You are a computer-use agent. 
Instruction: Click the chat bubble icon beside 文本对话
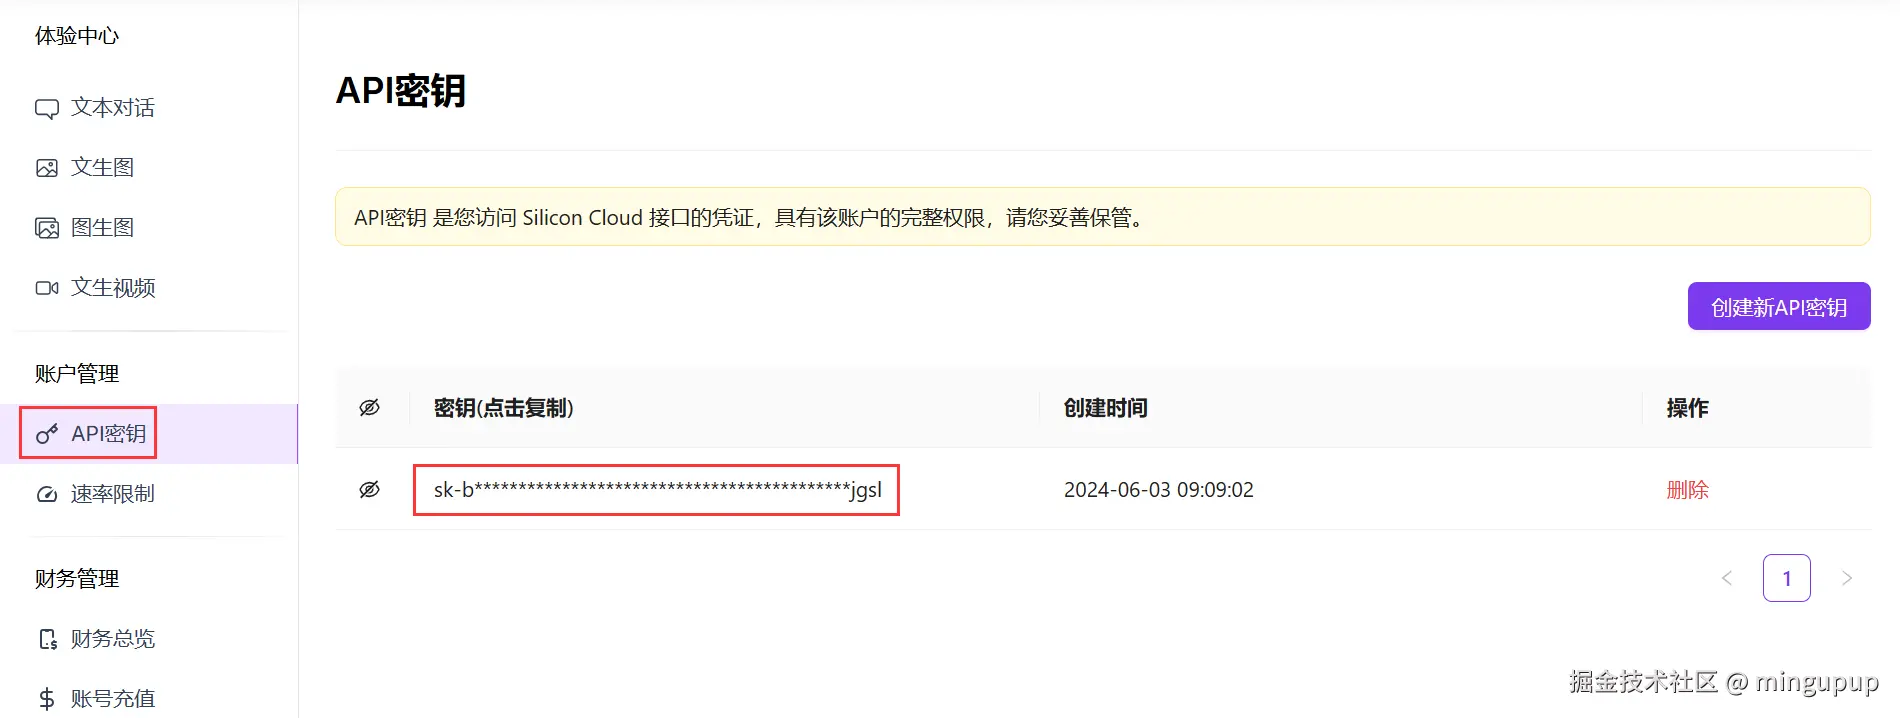[47, 108]
